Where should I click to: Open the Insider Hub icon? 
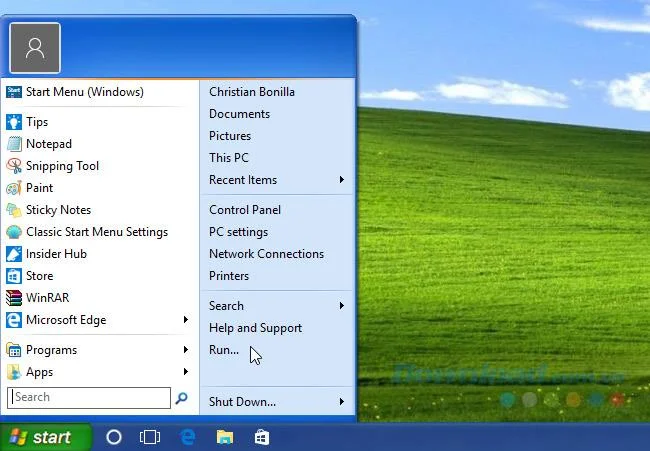14,254
